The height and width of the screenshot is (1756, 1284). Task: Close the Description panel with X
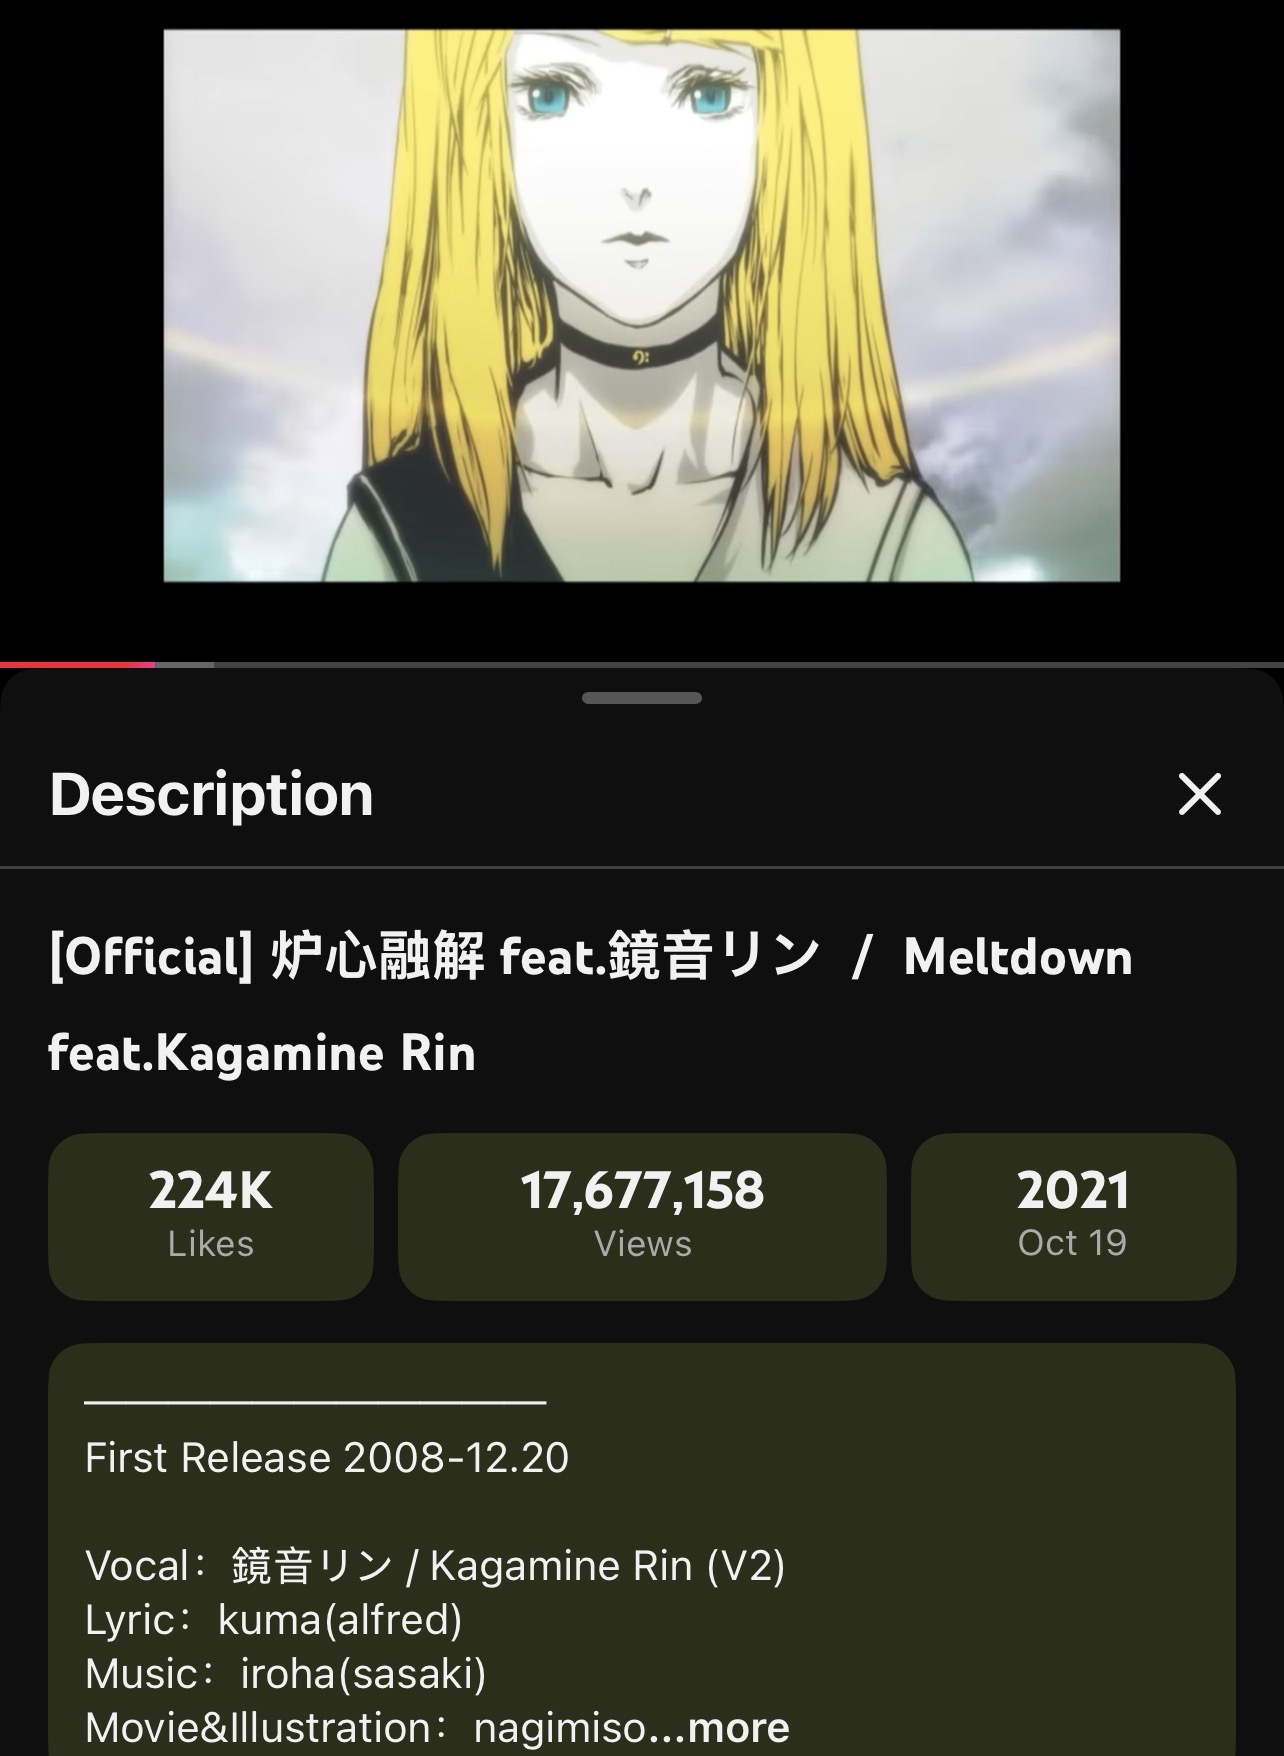click(1199, 794)
